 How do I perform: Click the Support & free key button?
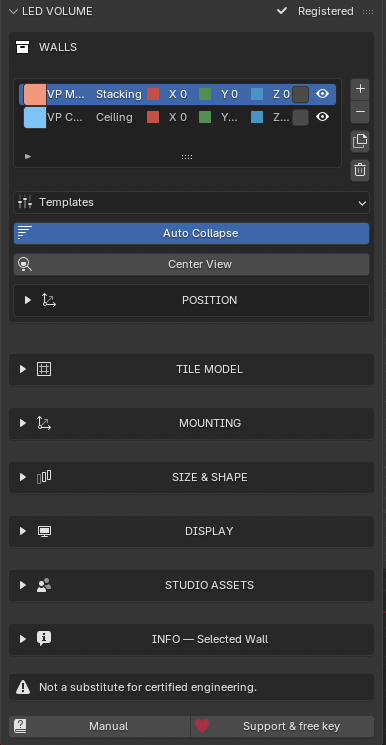(x=282, y=726)
